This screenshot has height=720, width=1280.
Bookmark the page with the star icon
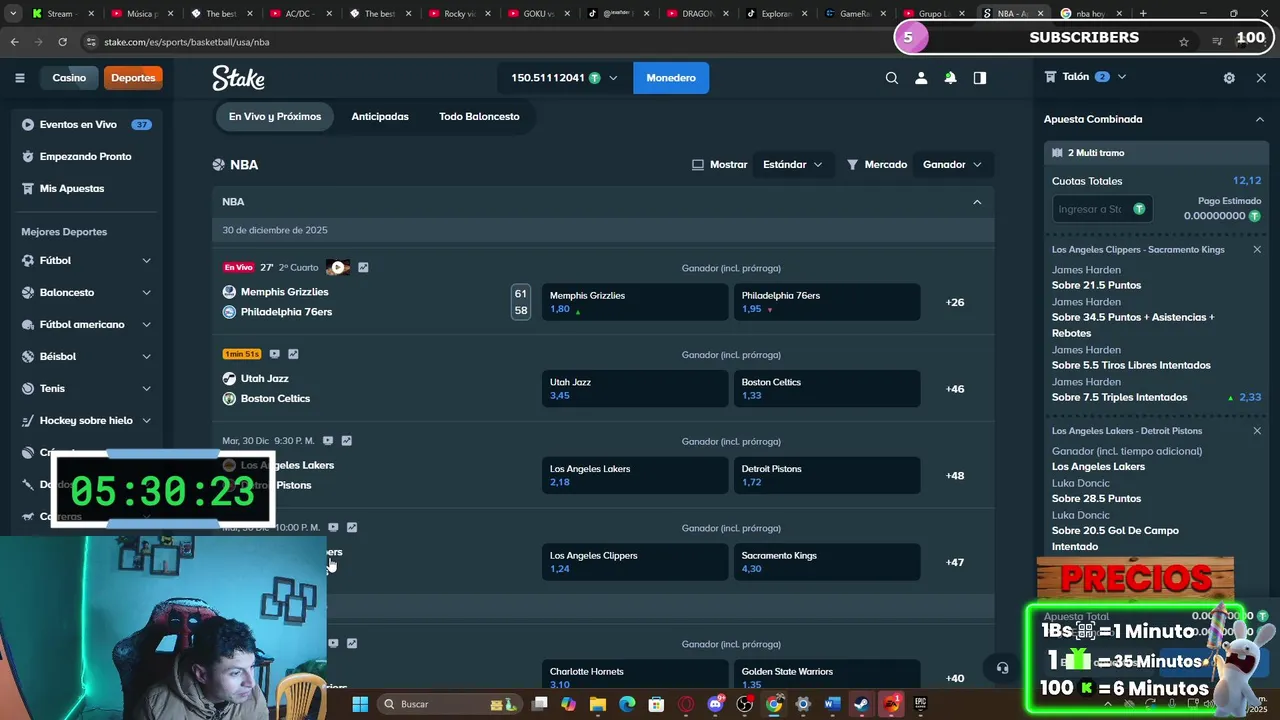[x=1184, y=42]
